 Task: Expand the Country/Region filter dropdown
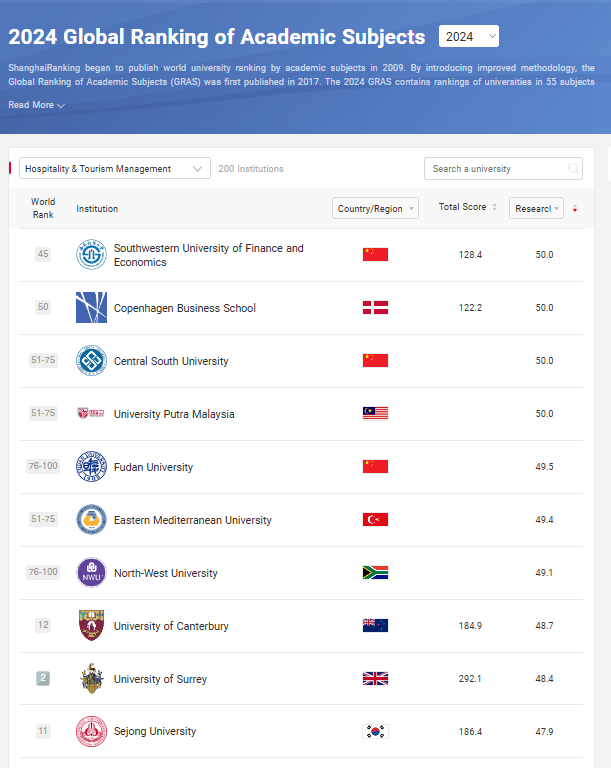tap(375, 208)
